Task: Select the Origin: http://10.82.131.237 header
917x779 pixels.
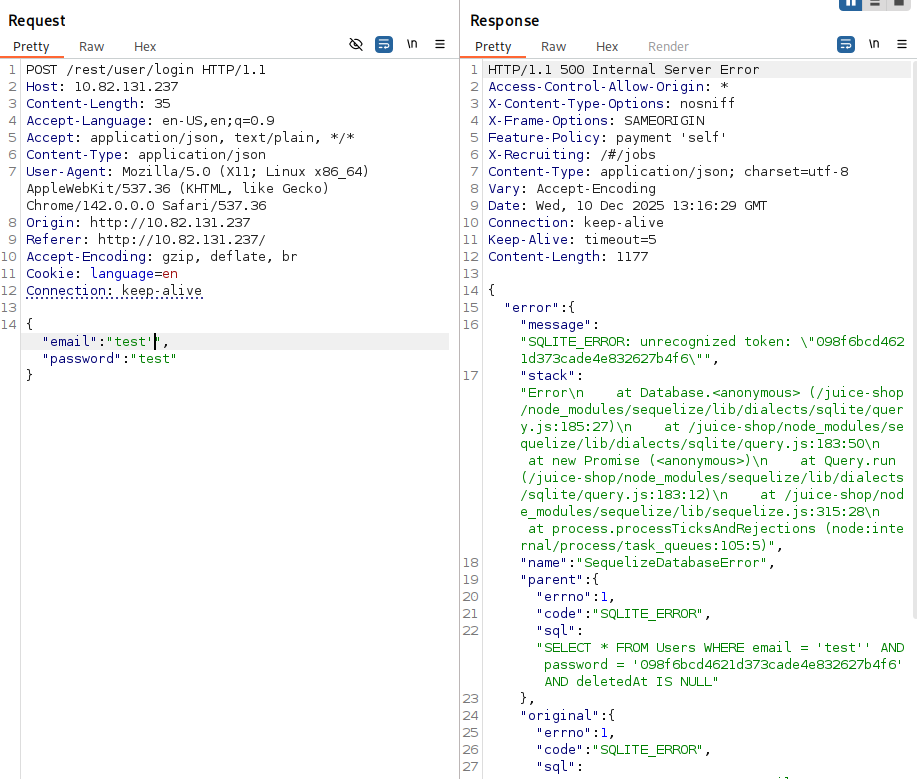Action: pos(138,223)
